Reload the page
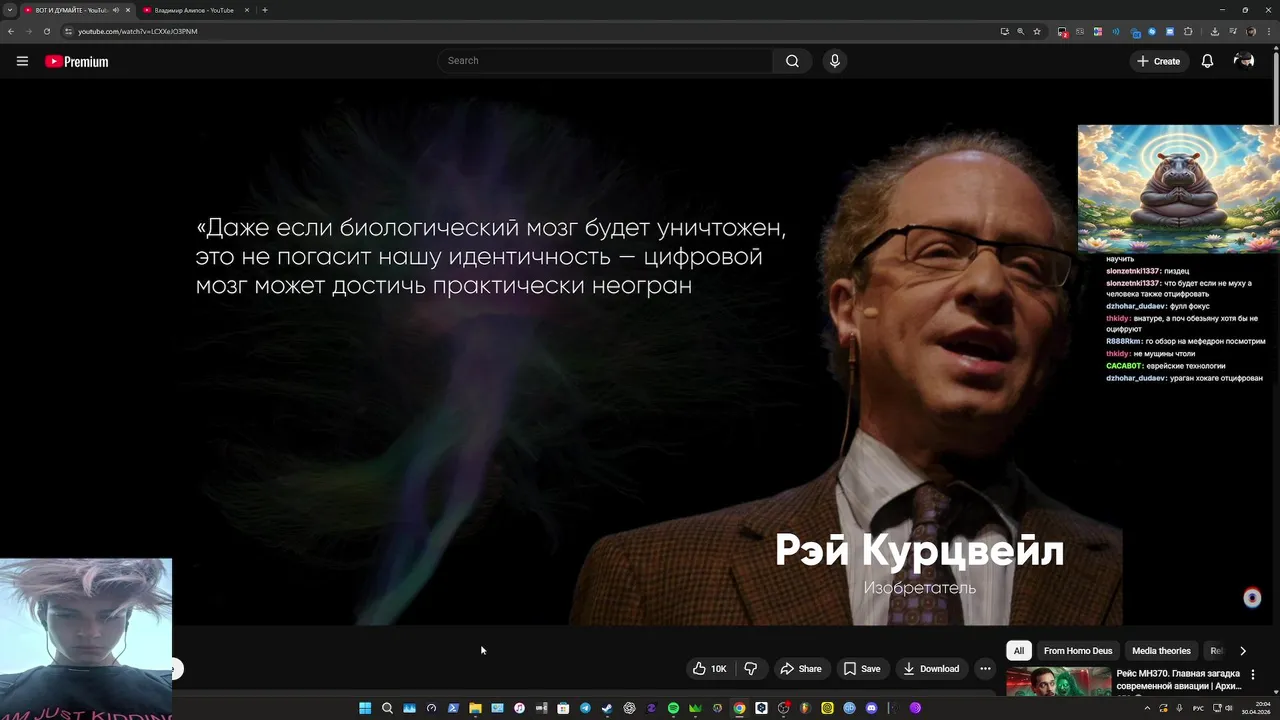Image resolution: width=1280 pixels, height=720 pixels. tap(46, 31)
